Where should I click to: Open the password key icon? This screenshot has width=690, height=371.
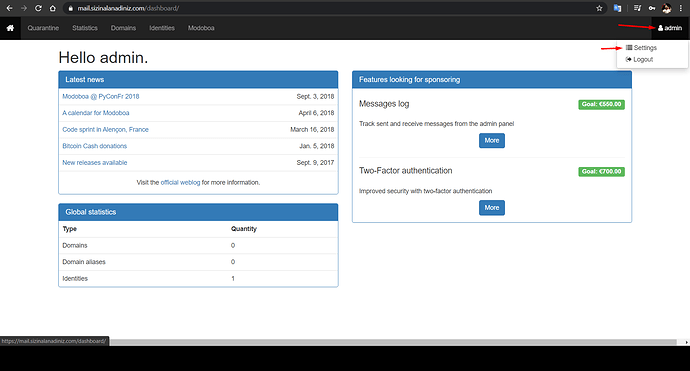click(x=652, y=8)
